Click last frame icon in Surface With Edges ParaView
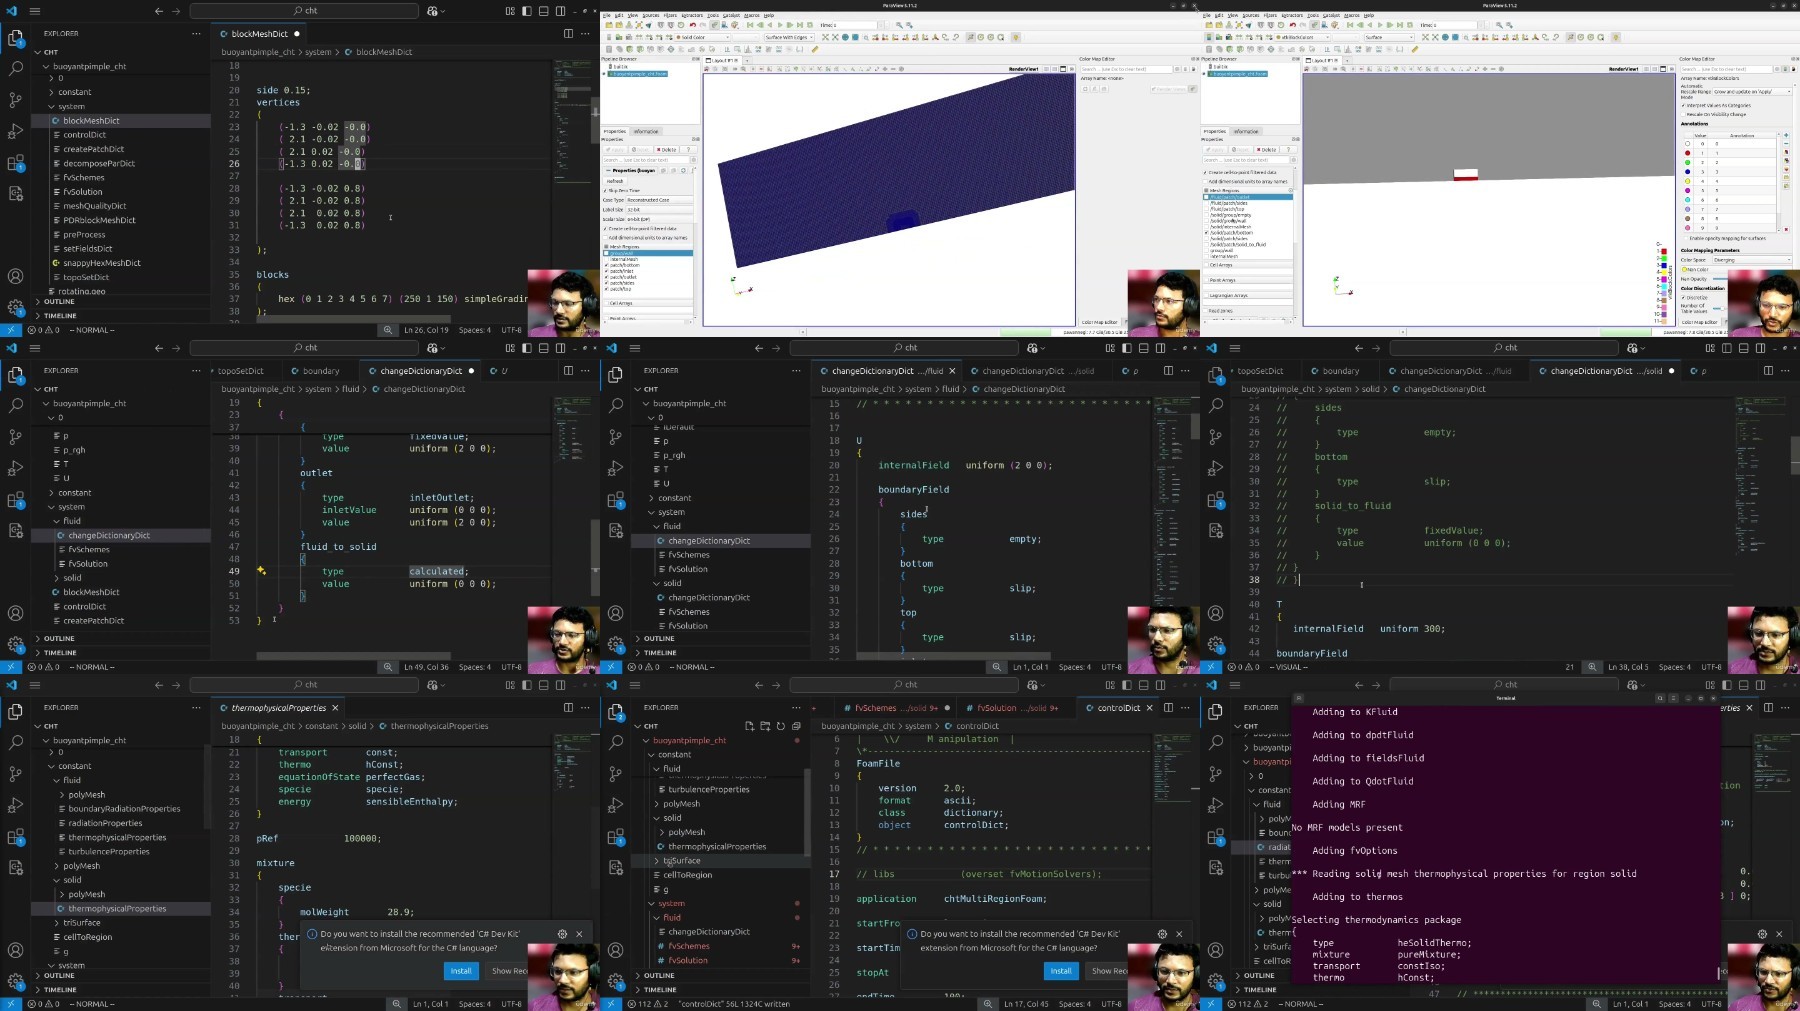 800,25
